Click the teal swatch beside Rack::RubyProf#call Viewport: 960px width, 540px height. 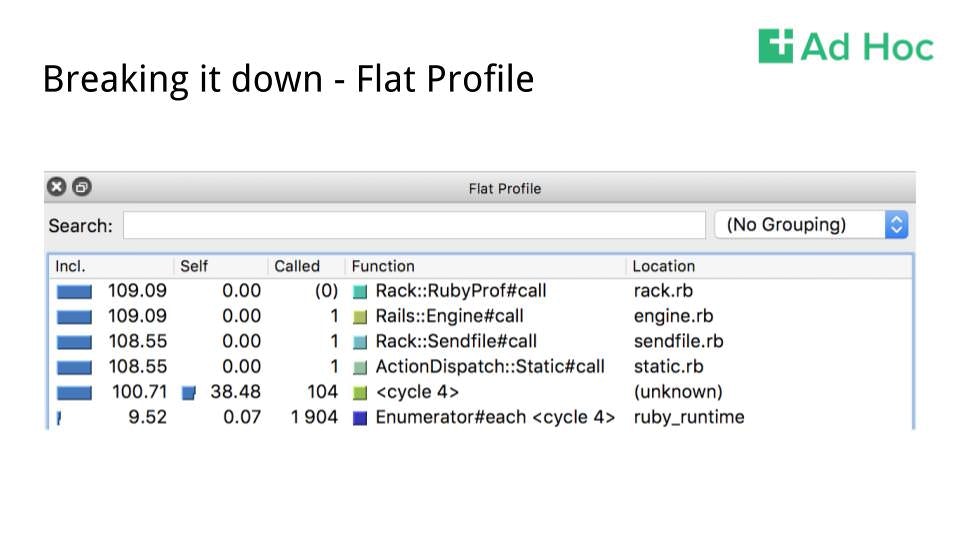click(x=360, y=292)
